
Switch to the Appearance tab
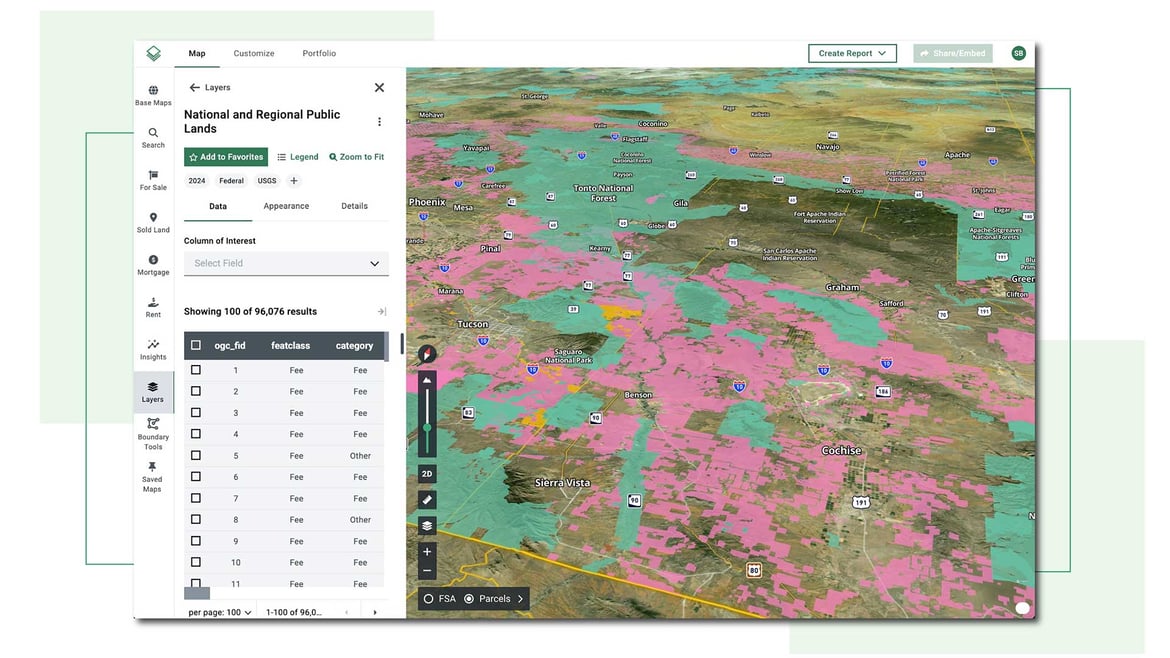click(x=285, y=205)
